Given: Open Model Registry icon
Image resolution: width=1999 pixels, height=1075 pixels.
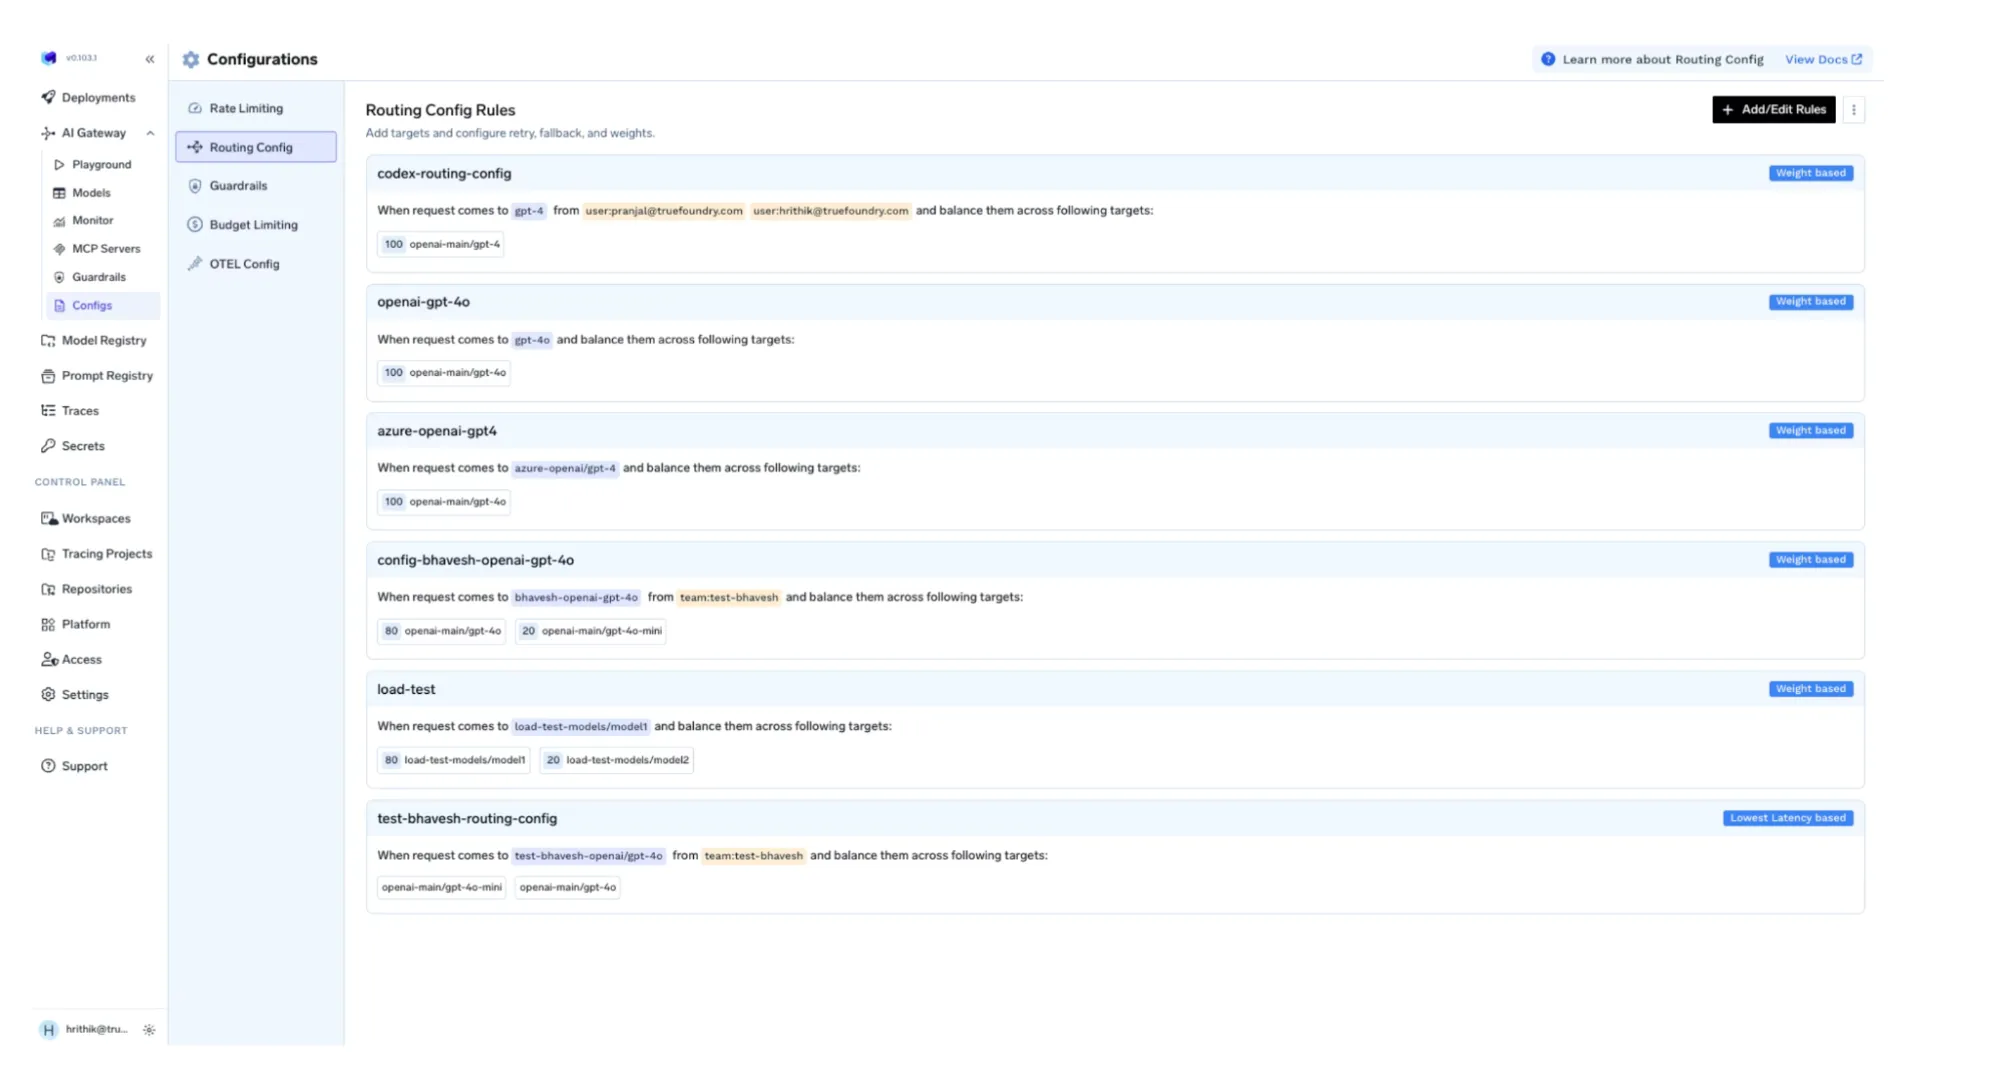Looking at the screenshot, I should pyautogui.click(x=48, y=341).
